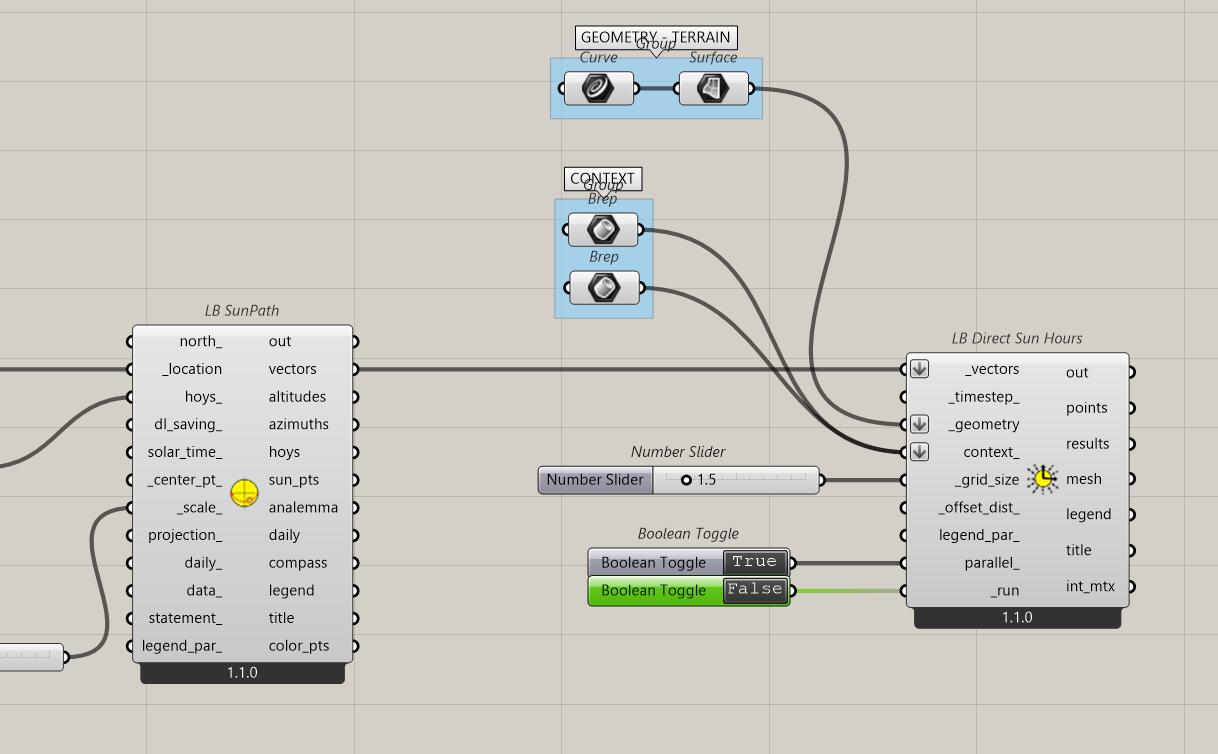Click the dl_saving_ input on SunPath
Screen dimensions: 1218x754
click(188, 424)
